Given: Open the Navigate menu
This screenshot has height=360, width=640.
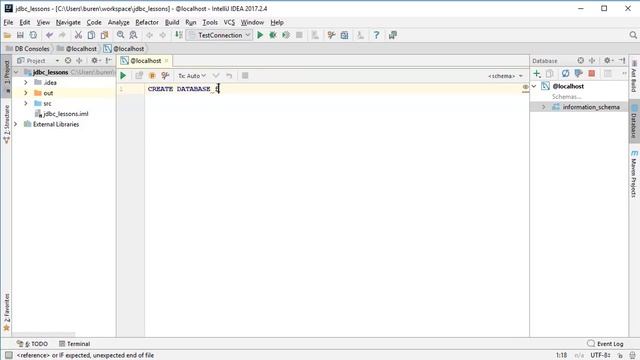Looking at the screenshot, I should click(68, 22).
